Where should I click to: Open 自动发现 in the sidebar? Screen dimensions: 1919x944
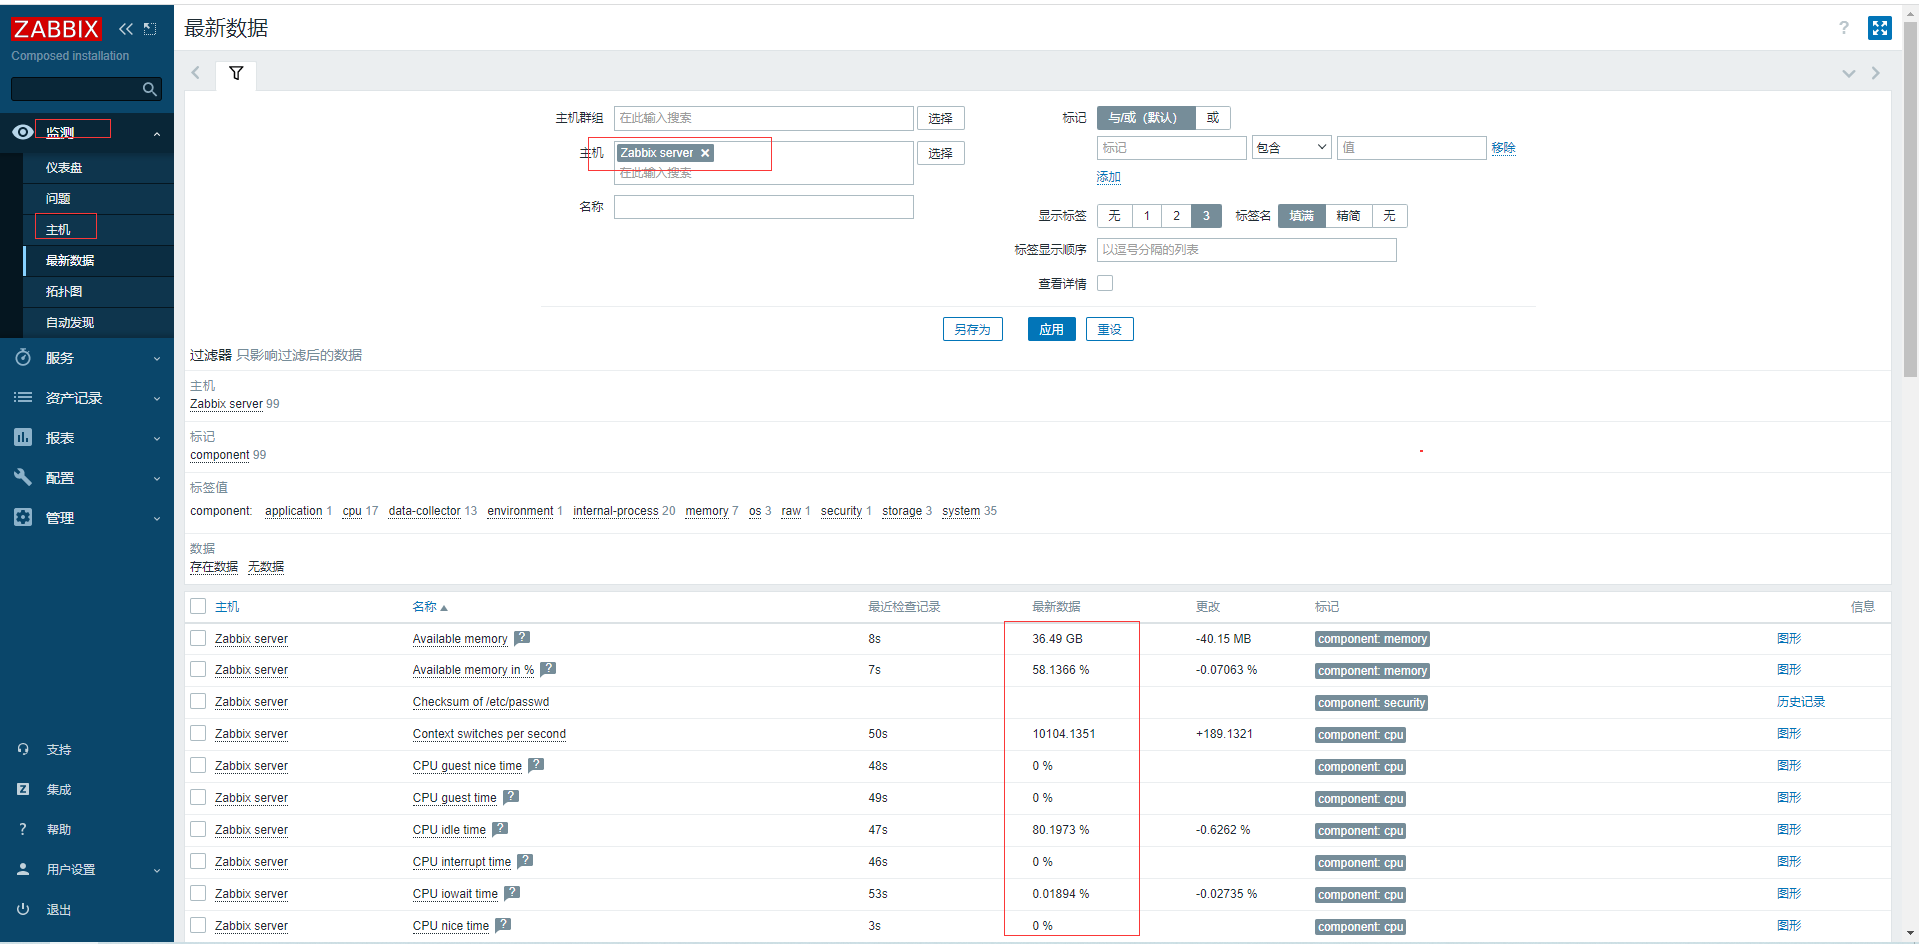tap(70, 323)
